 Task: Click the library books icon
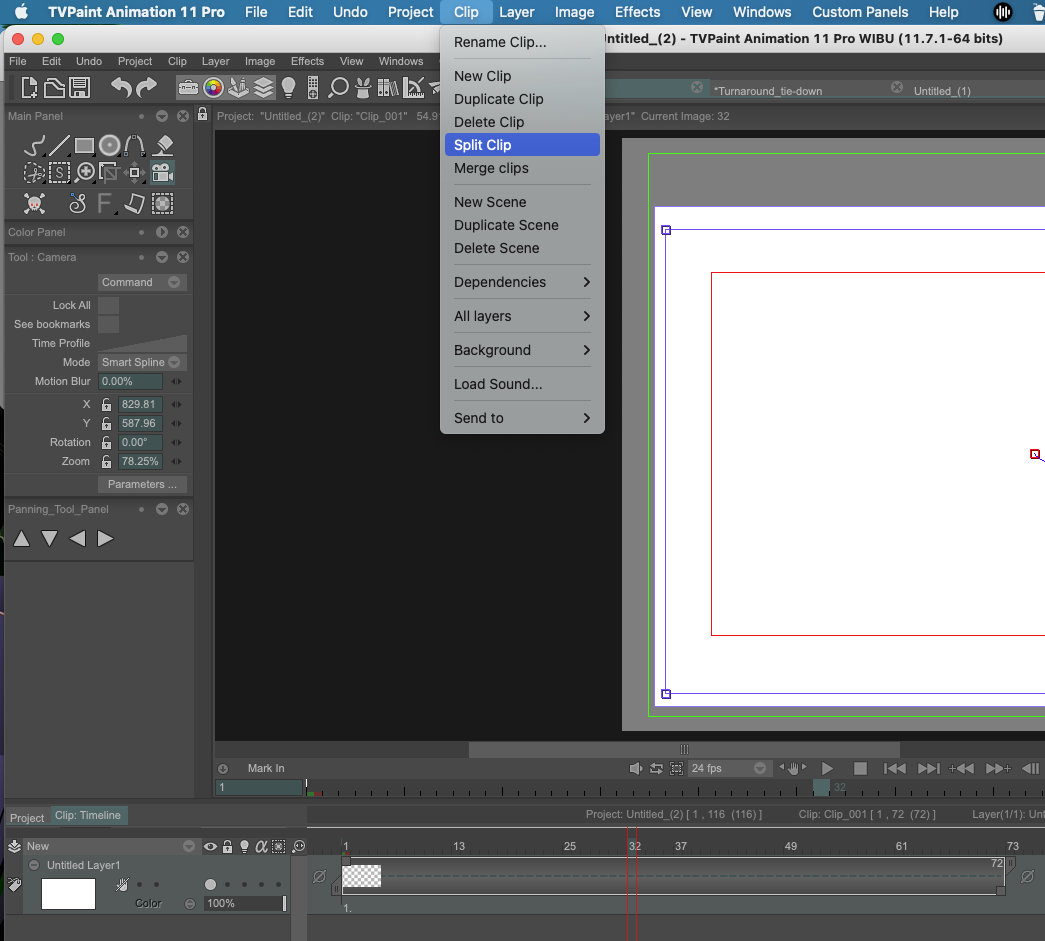click(388, 87)
